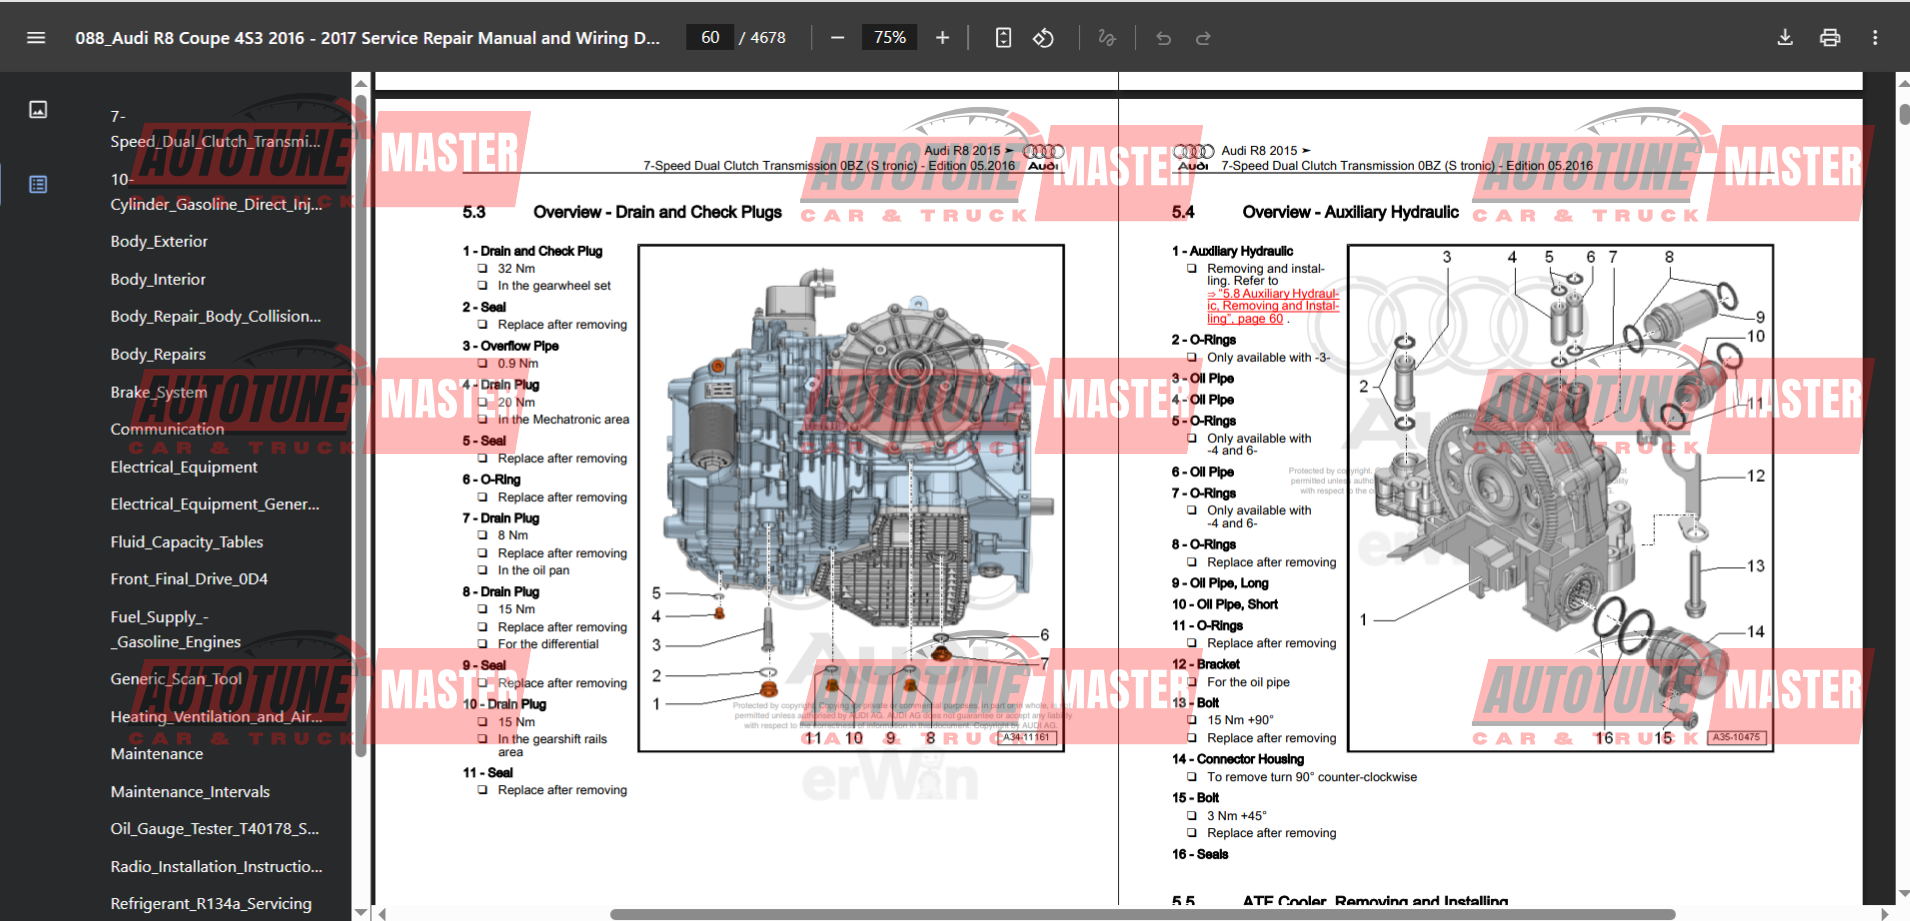
Task: Print the document
Action: coord(1830,38)
